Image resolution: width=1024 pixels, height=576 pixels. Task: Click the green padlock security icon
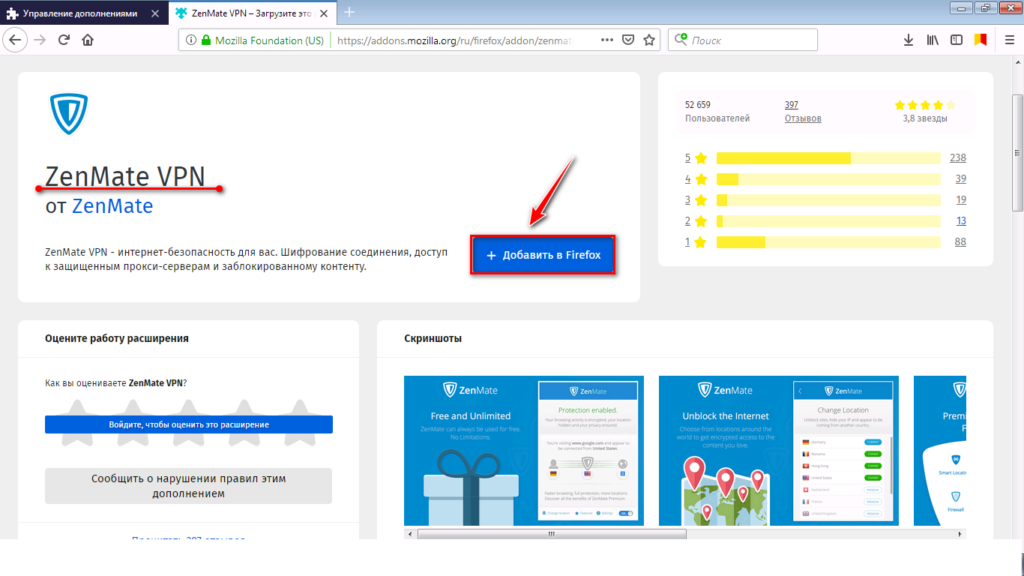[x=206, y=40]
